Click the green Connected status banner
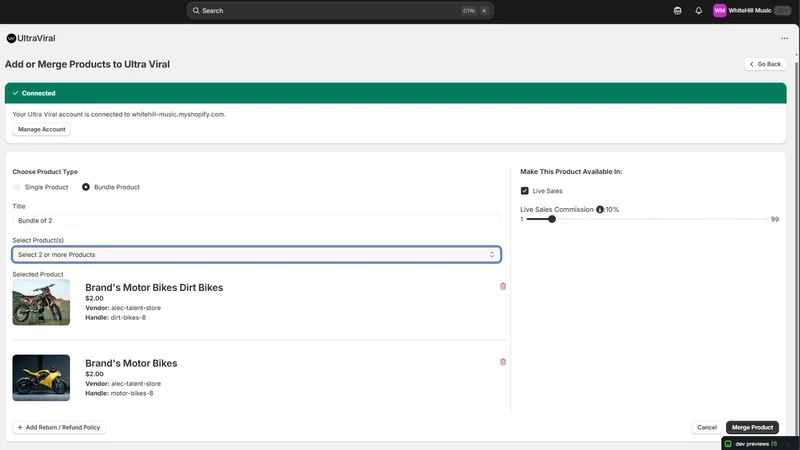The image size is (800, 450). 395,93
